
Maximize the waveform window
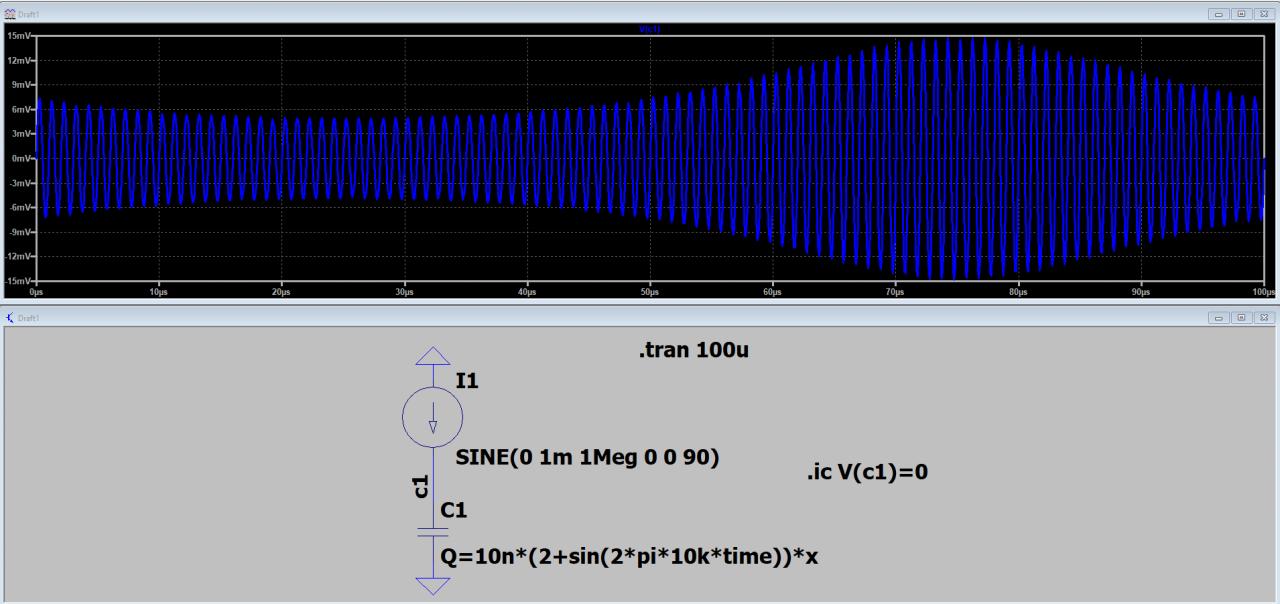(1242, 14)
